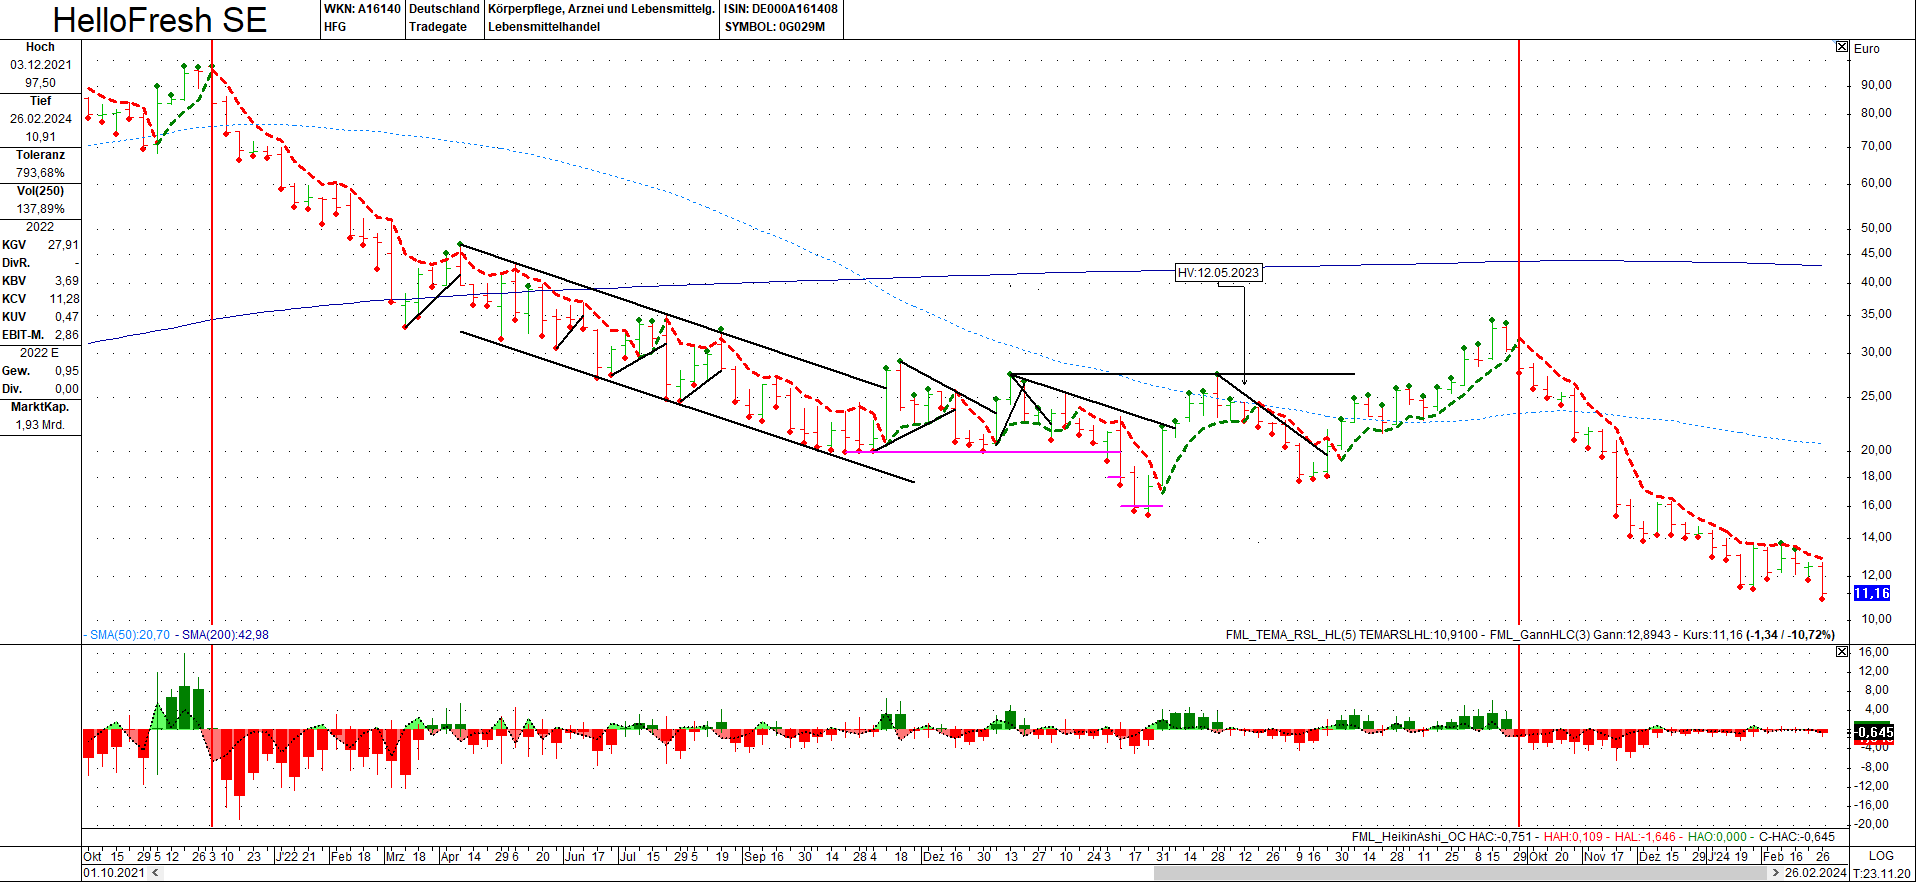Toggle the LOG scale button
Viewport: 1916px width, 882px height.
(x=1881, y=856)
